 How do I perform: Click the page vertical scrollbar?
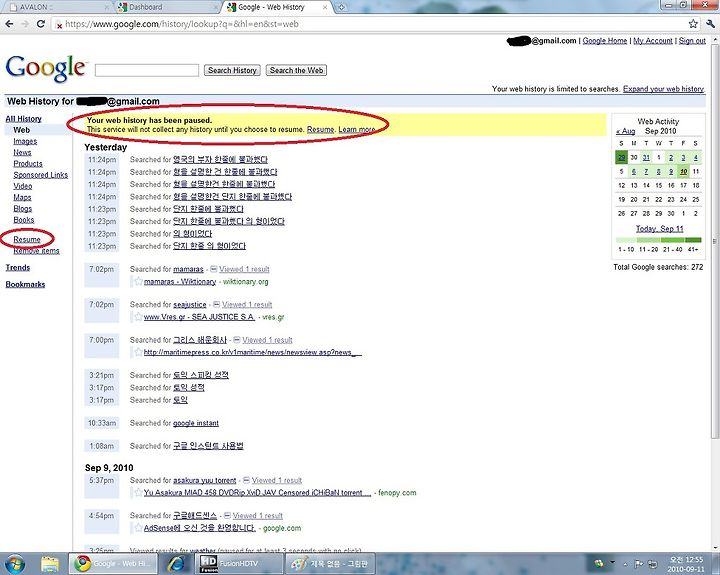(715, 241)
